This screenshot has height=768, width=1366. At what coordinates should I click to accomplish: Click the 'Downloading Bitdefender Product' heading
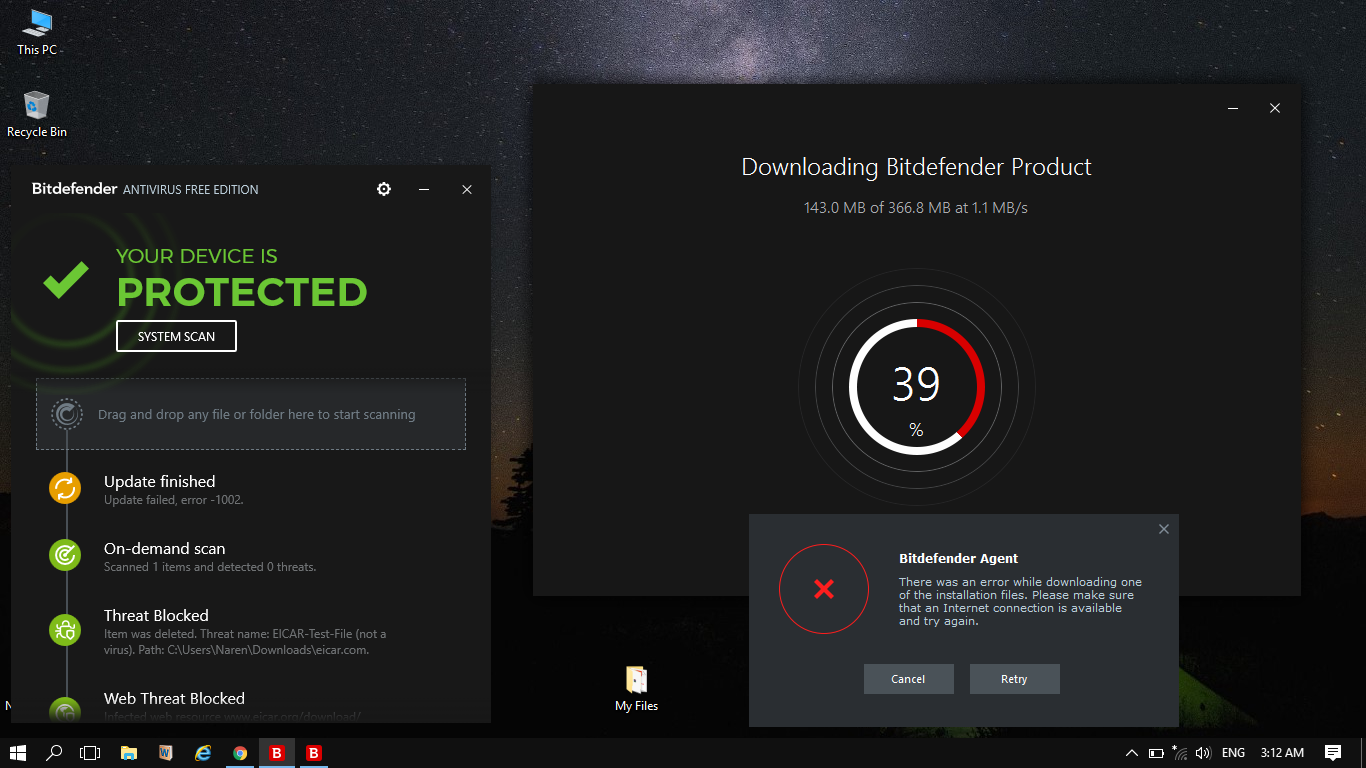[917, 167]
